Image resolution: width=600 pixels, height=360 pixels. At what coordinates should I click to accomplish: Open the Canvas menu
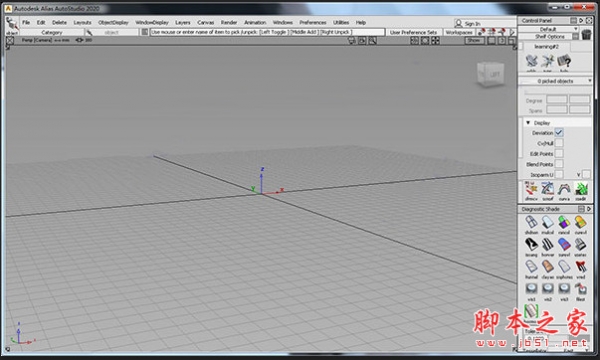205,22
